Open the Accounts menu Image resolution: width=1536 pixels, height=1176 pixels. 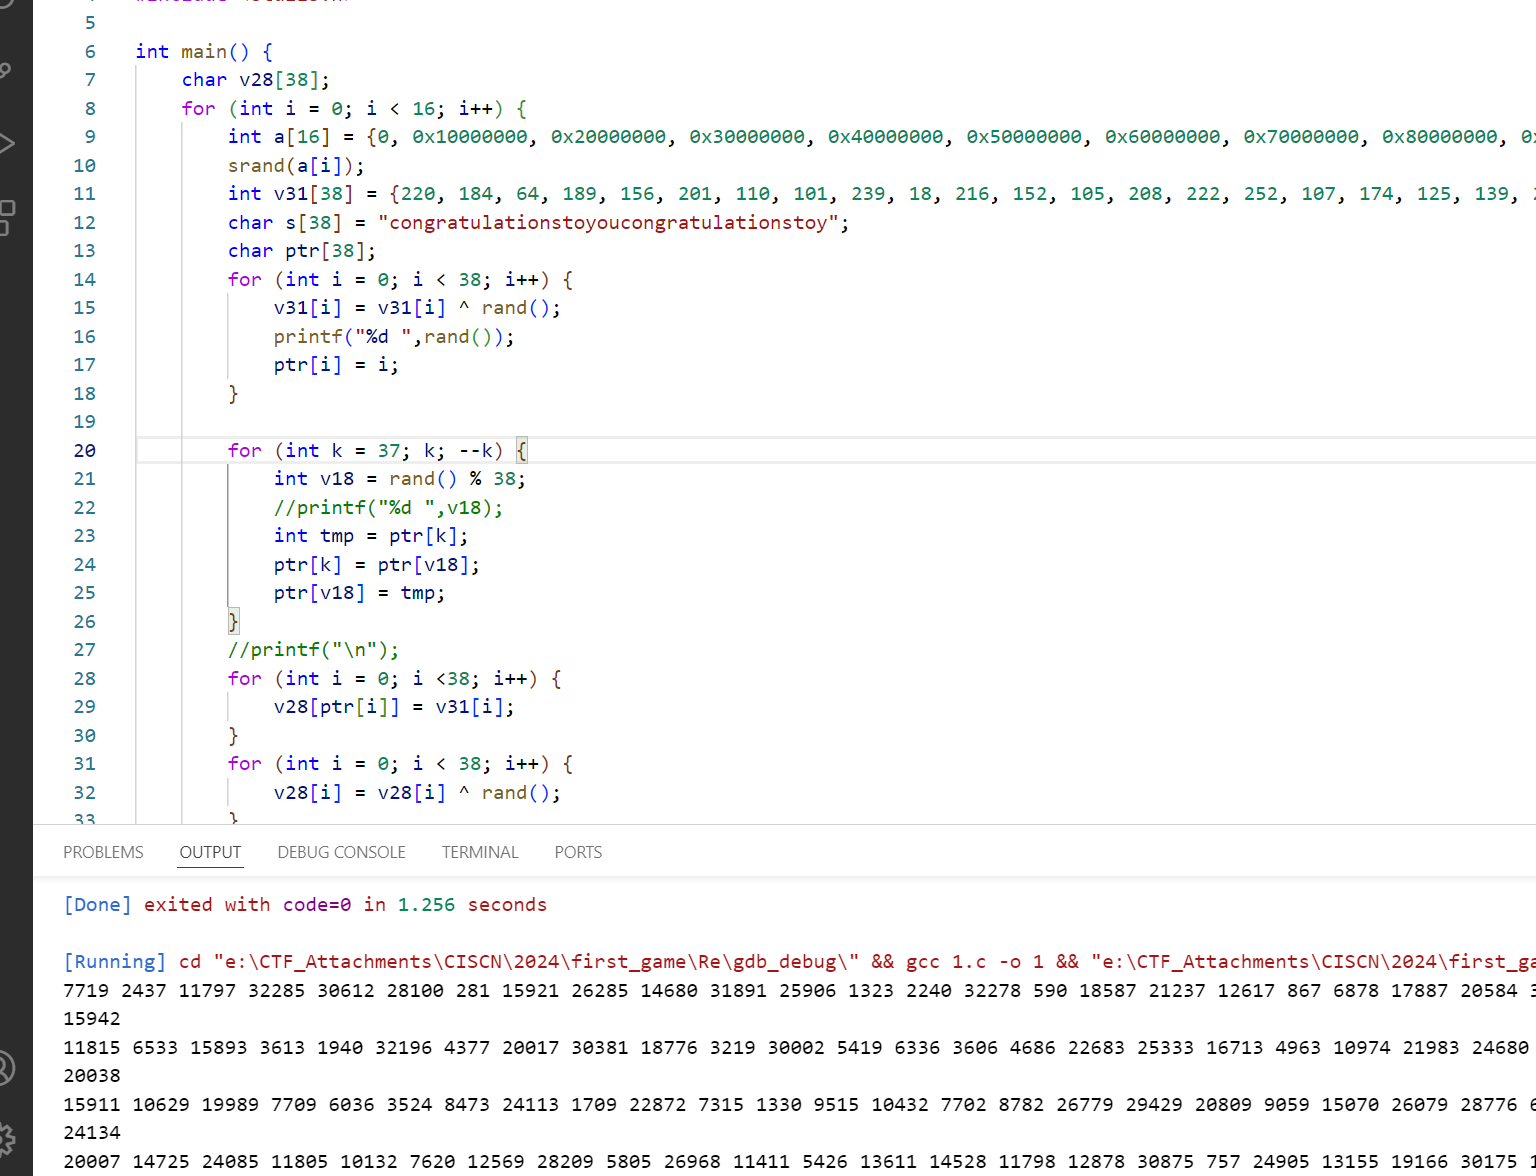pos(6,1068)
